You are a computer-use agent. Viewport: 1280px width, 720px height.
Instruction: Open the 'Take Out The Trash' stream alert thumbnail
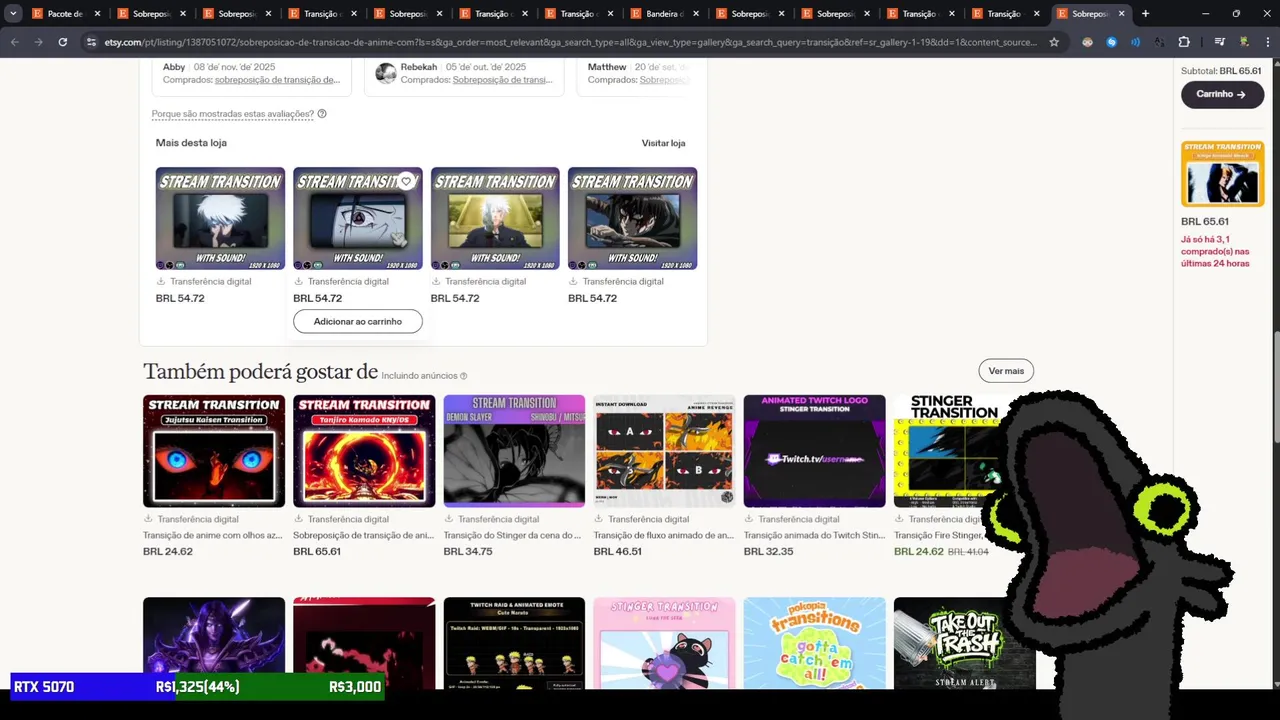[964, 643]
